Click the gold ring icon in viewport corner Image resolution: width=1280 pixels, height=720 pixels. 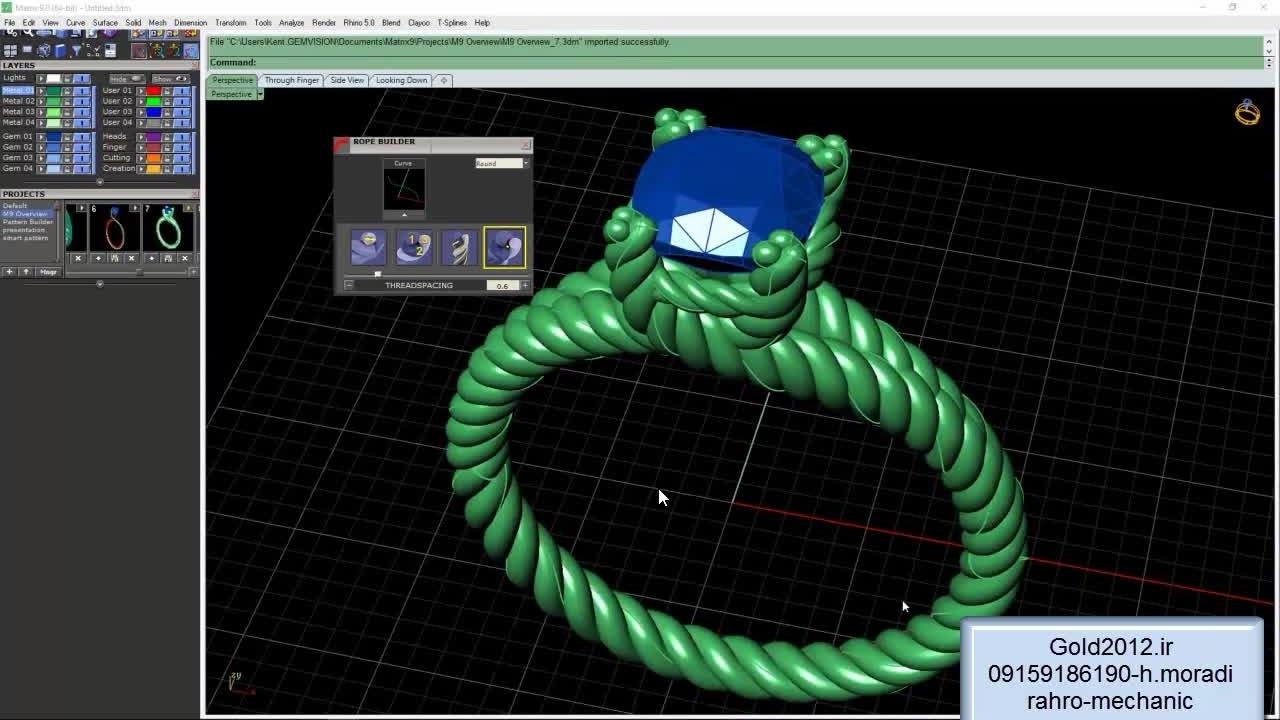(x=1247, y=112)
